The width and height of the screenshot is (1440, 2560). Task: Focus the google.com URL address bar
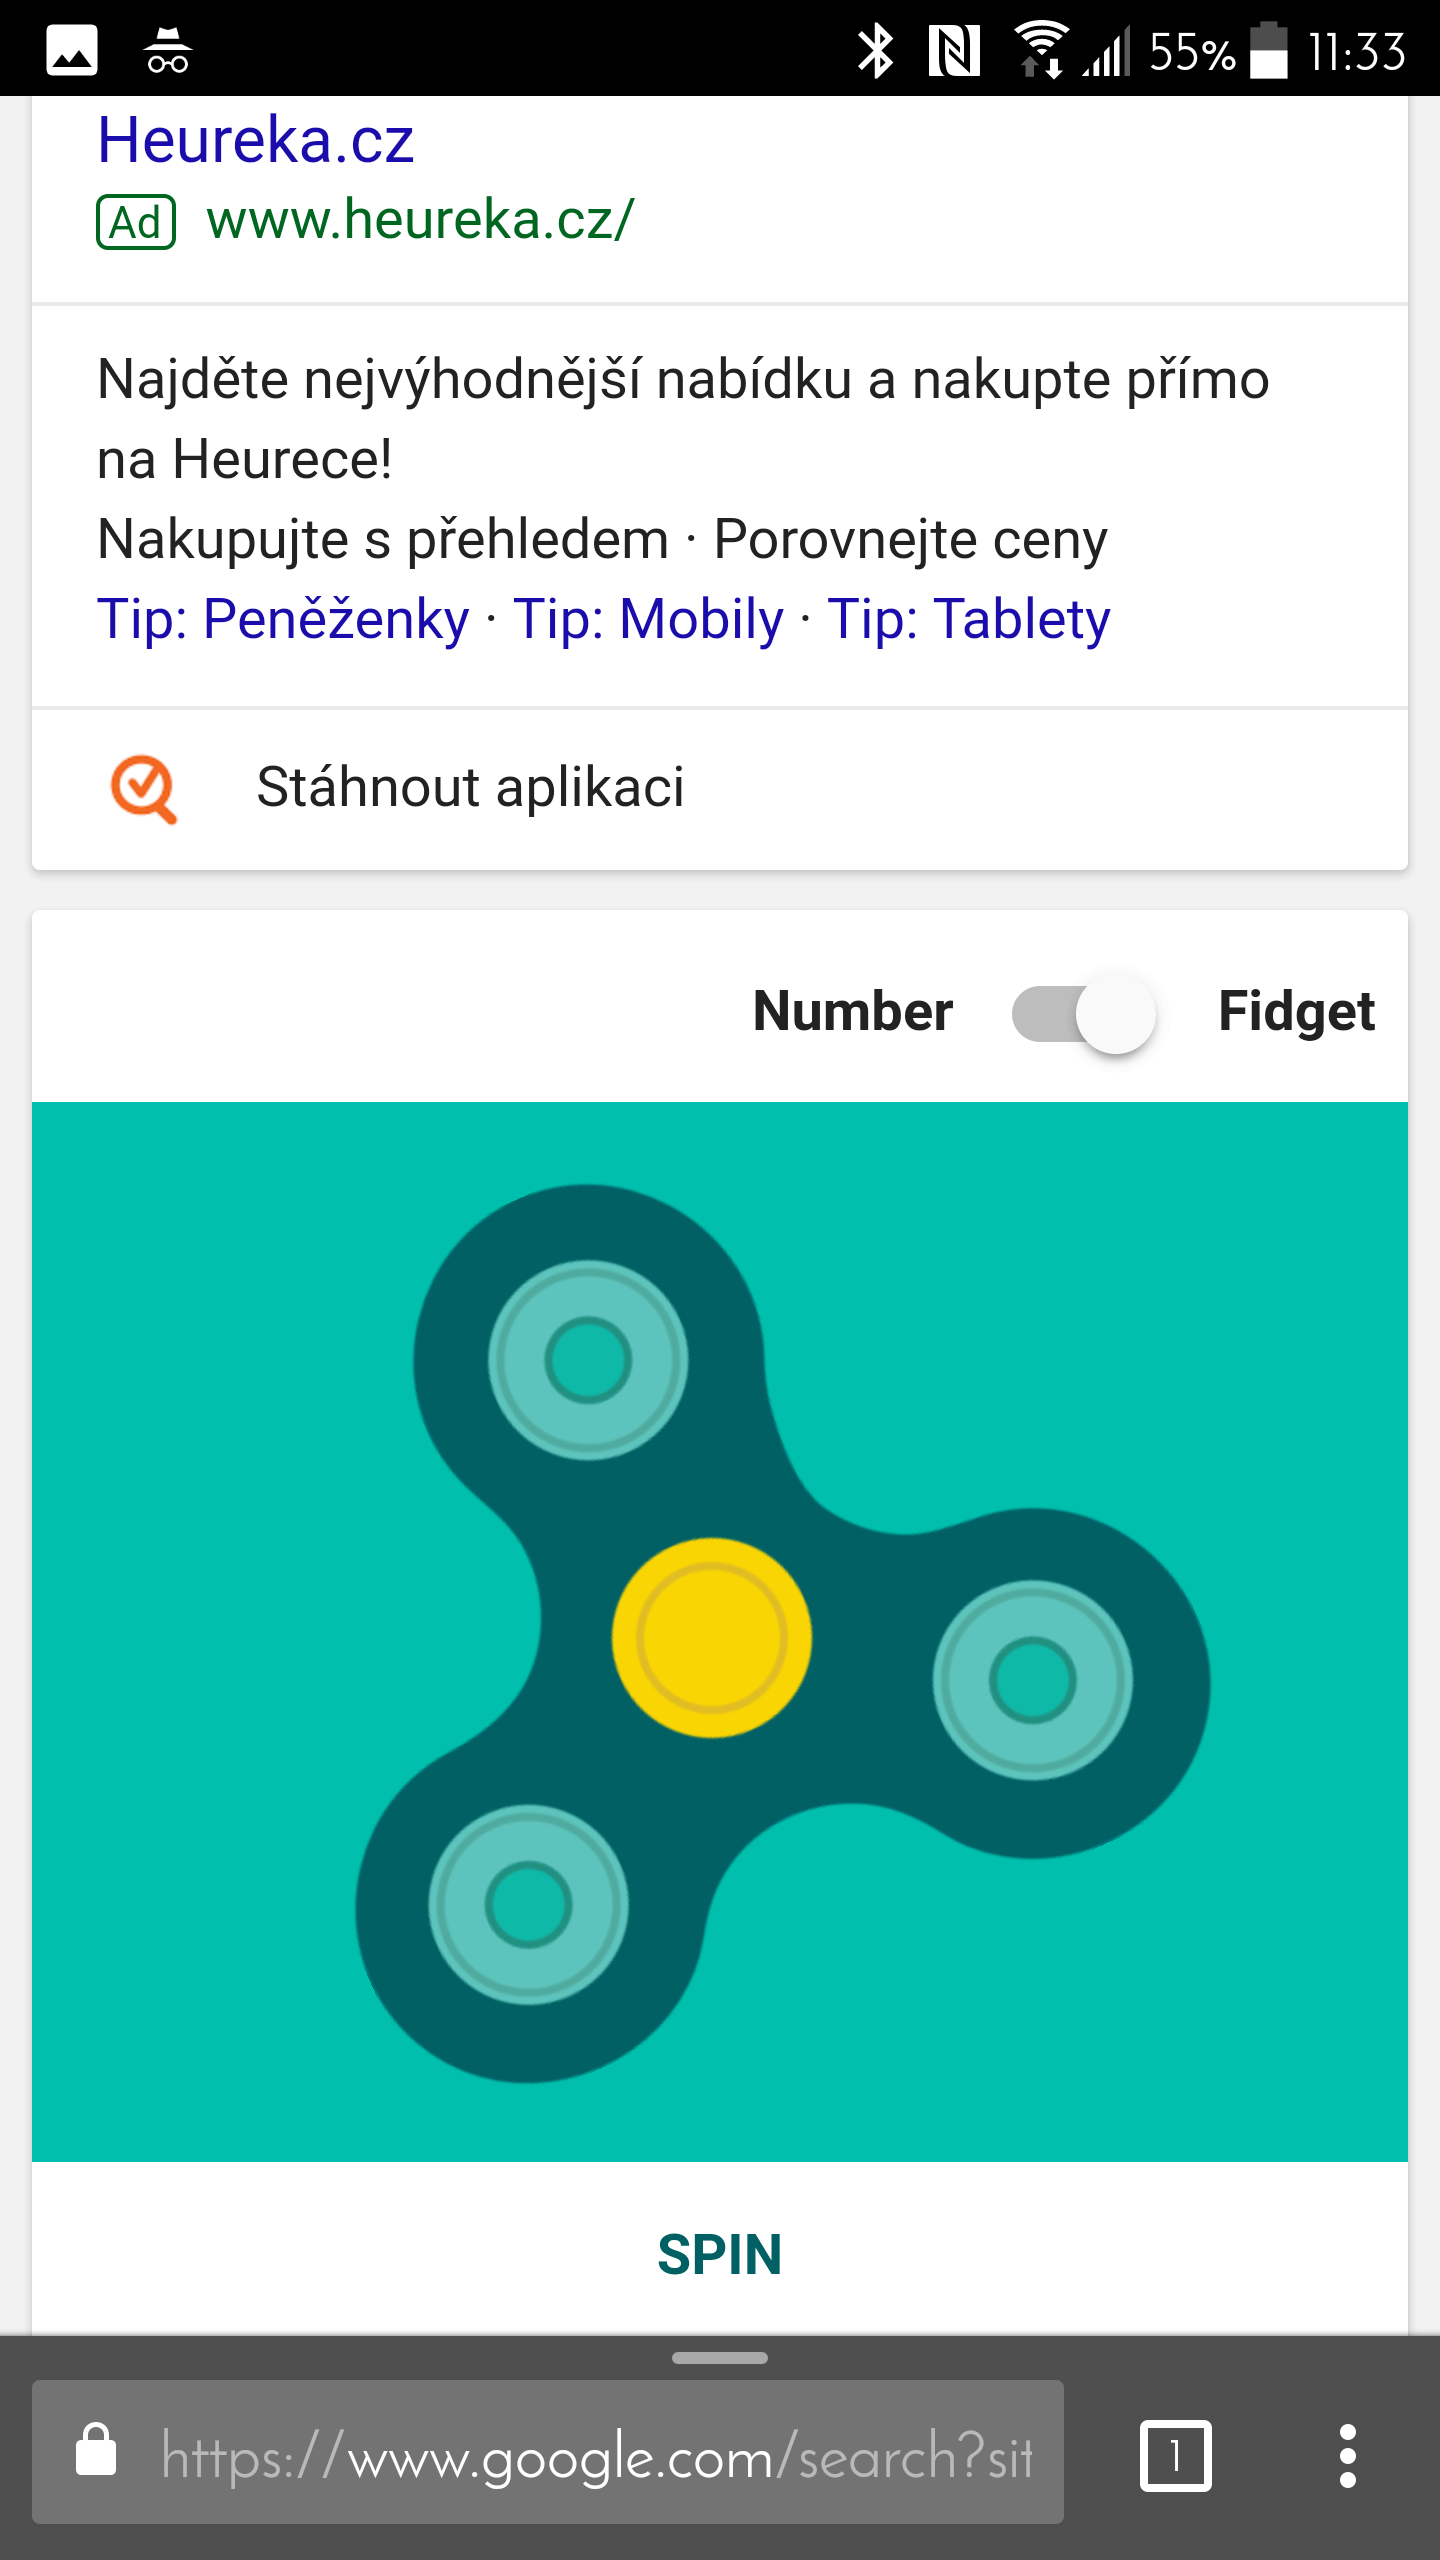coord(548,2451)
